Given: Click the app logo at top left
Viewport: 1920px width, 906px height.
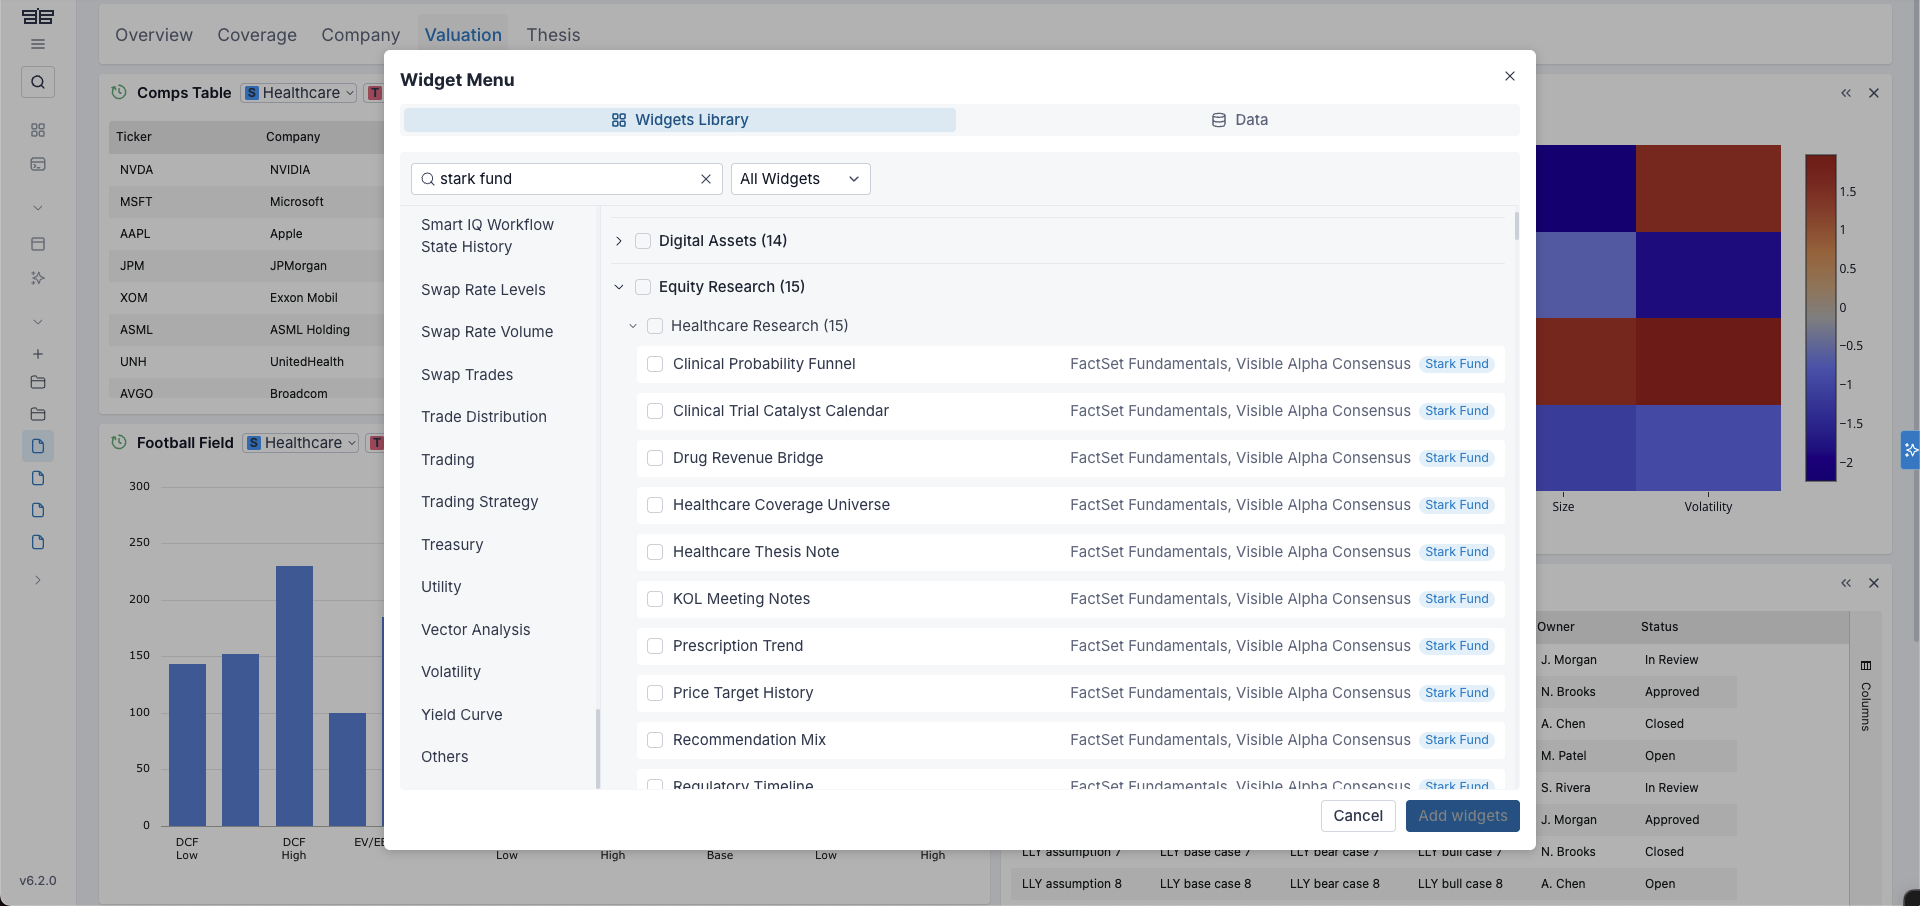Looking at the screenshot, I should 38,16.
